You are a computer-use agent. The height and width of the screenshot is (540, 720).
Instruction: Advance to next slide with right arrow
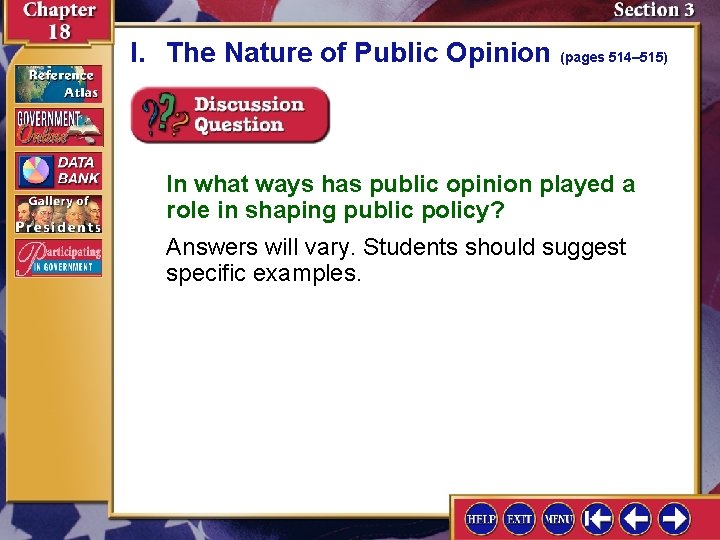(675, 519)
